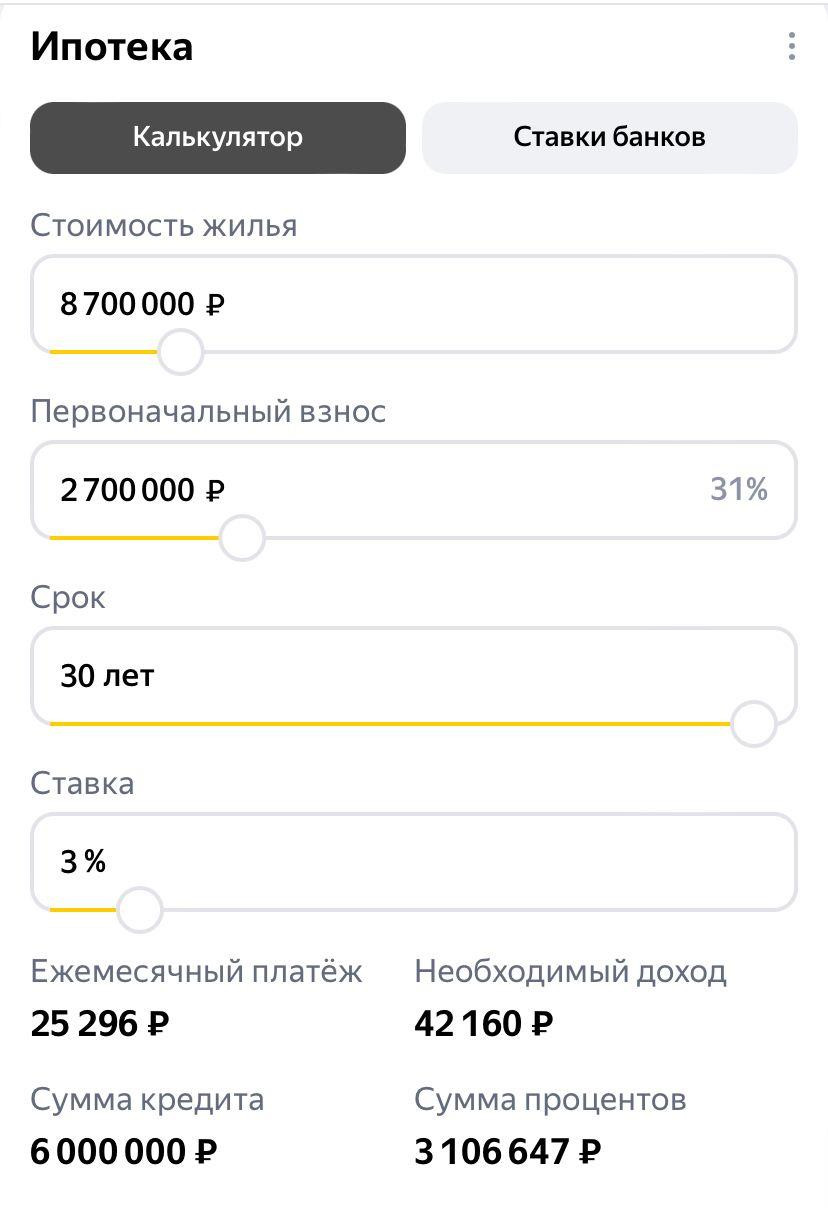Screen dimensions: 828x1208
Task: Click the Ставка slider handle
Action: tap(139, 910)
